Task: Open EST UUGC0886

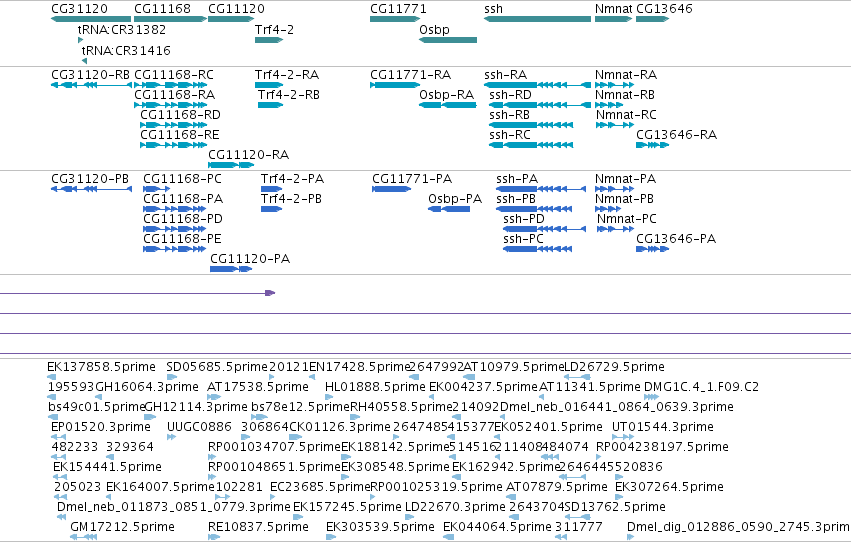Action: 199,426
